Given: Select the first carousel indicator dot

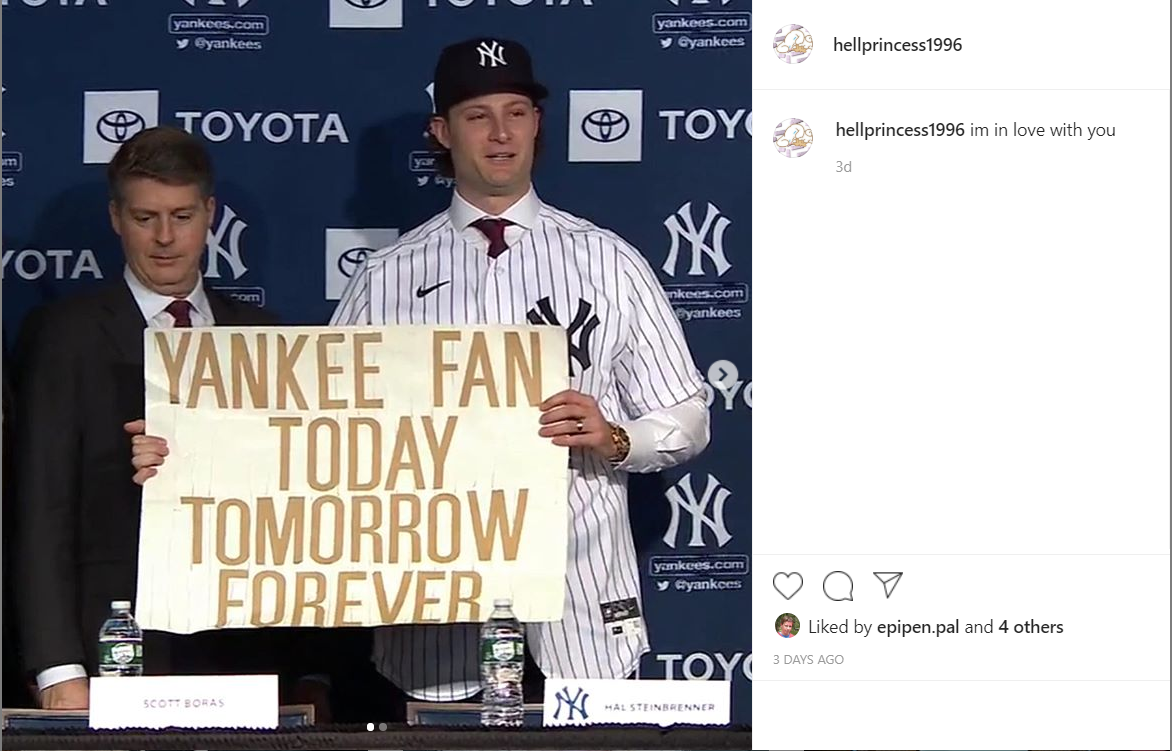Looking at the screenshot, I should click(x=370, y=726).
